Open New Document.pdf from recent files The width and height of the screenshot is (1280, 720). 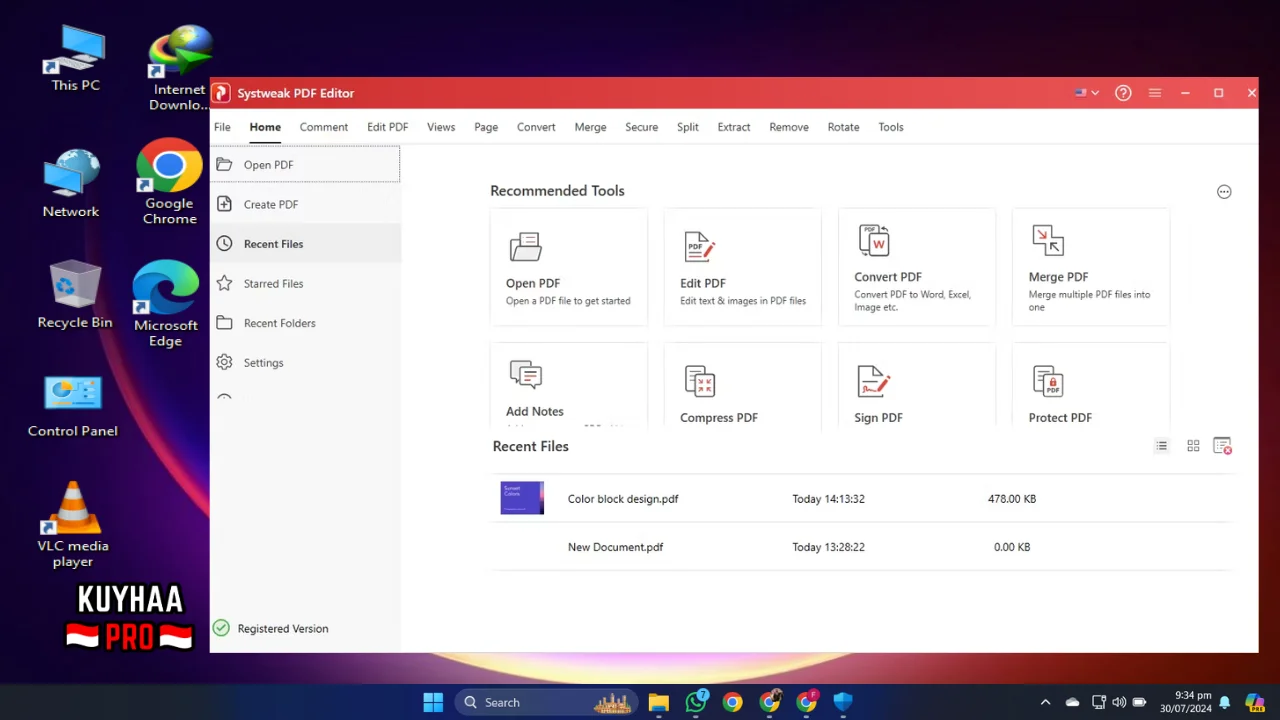coord(616,547)
